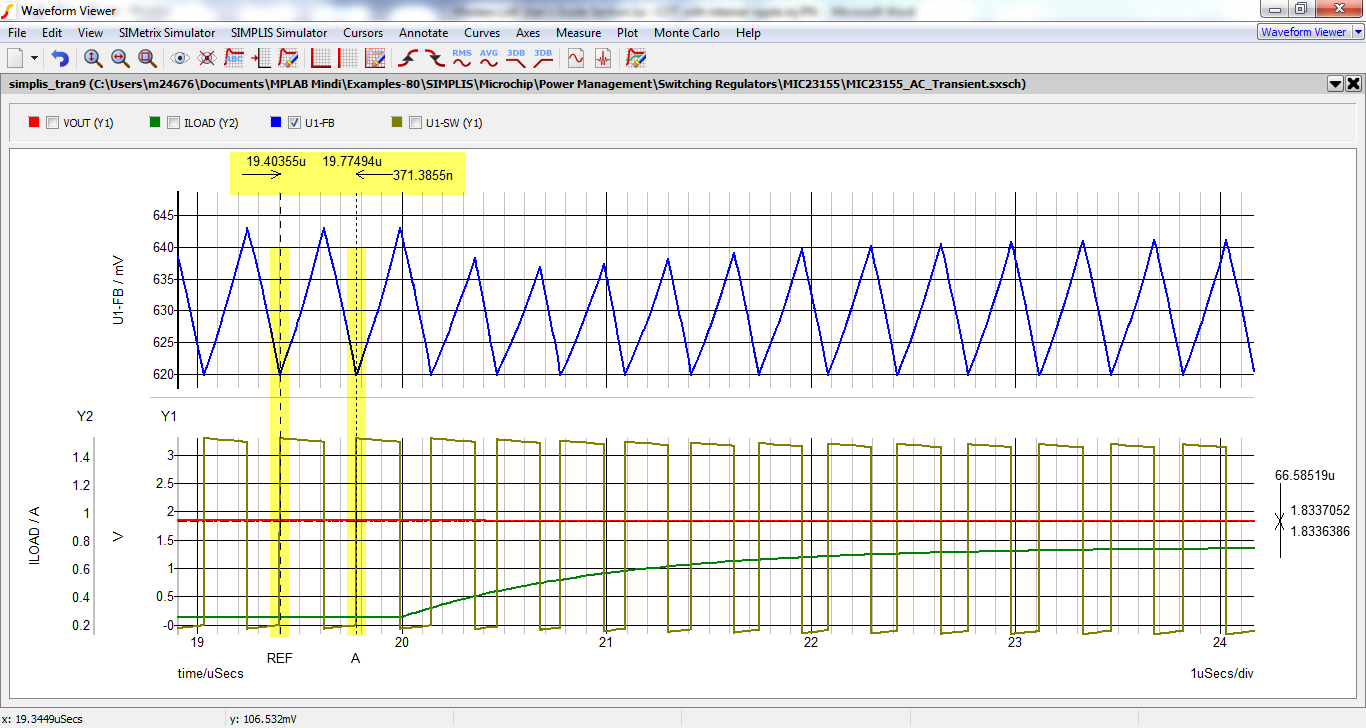Viewport: 1366px width, 728px height.
Task: Click the vertical zoom magnifier icon
Action: [x=93, y=58]
